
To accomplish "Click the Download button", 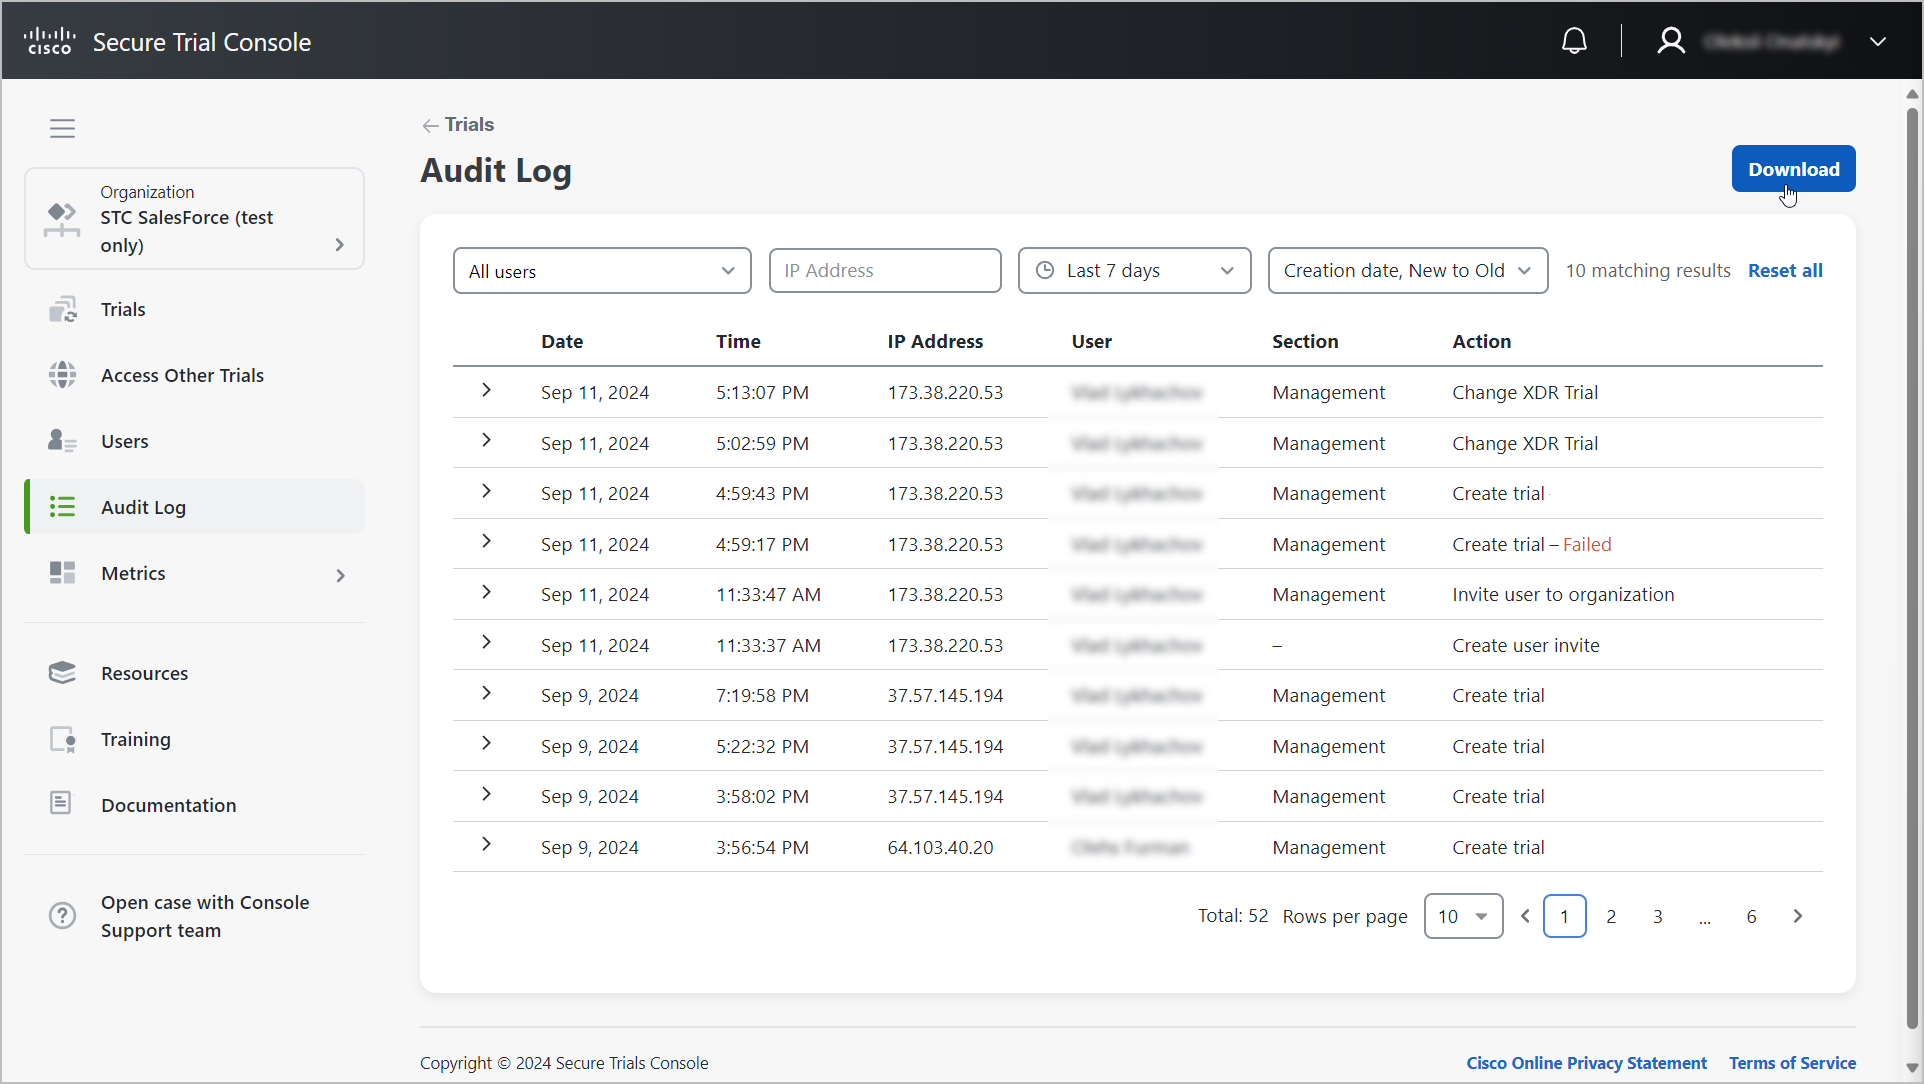I will [1793, 169].
